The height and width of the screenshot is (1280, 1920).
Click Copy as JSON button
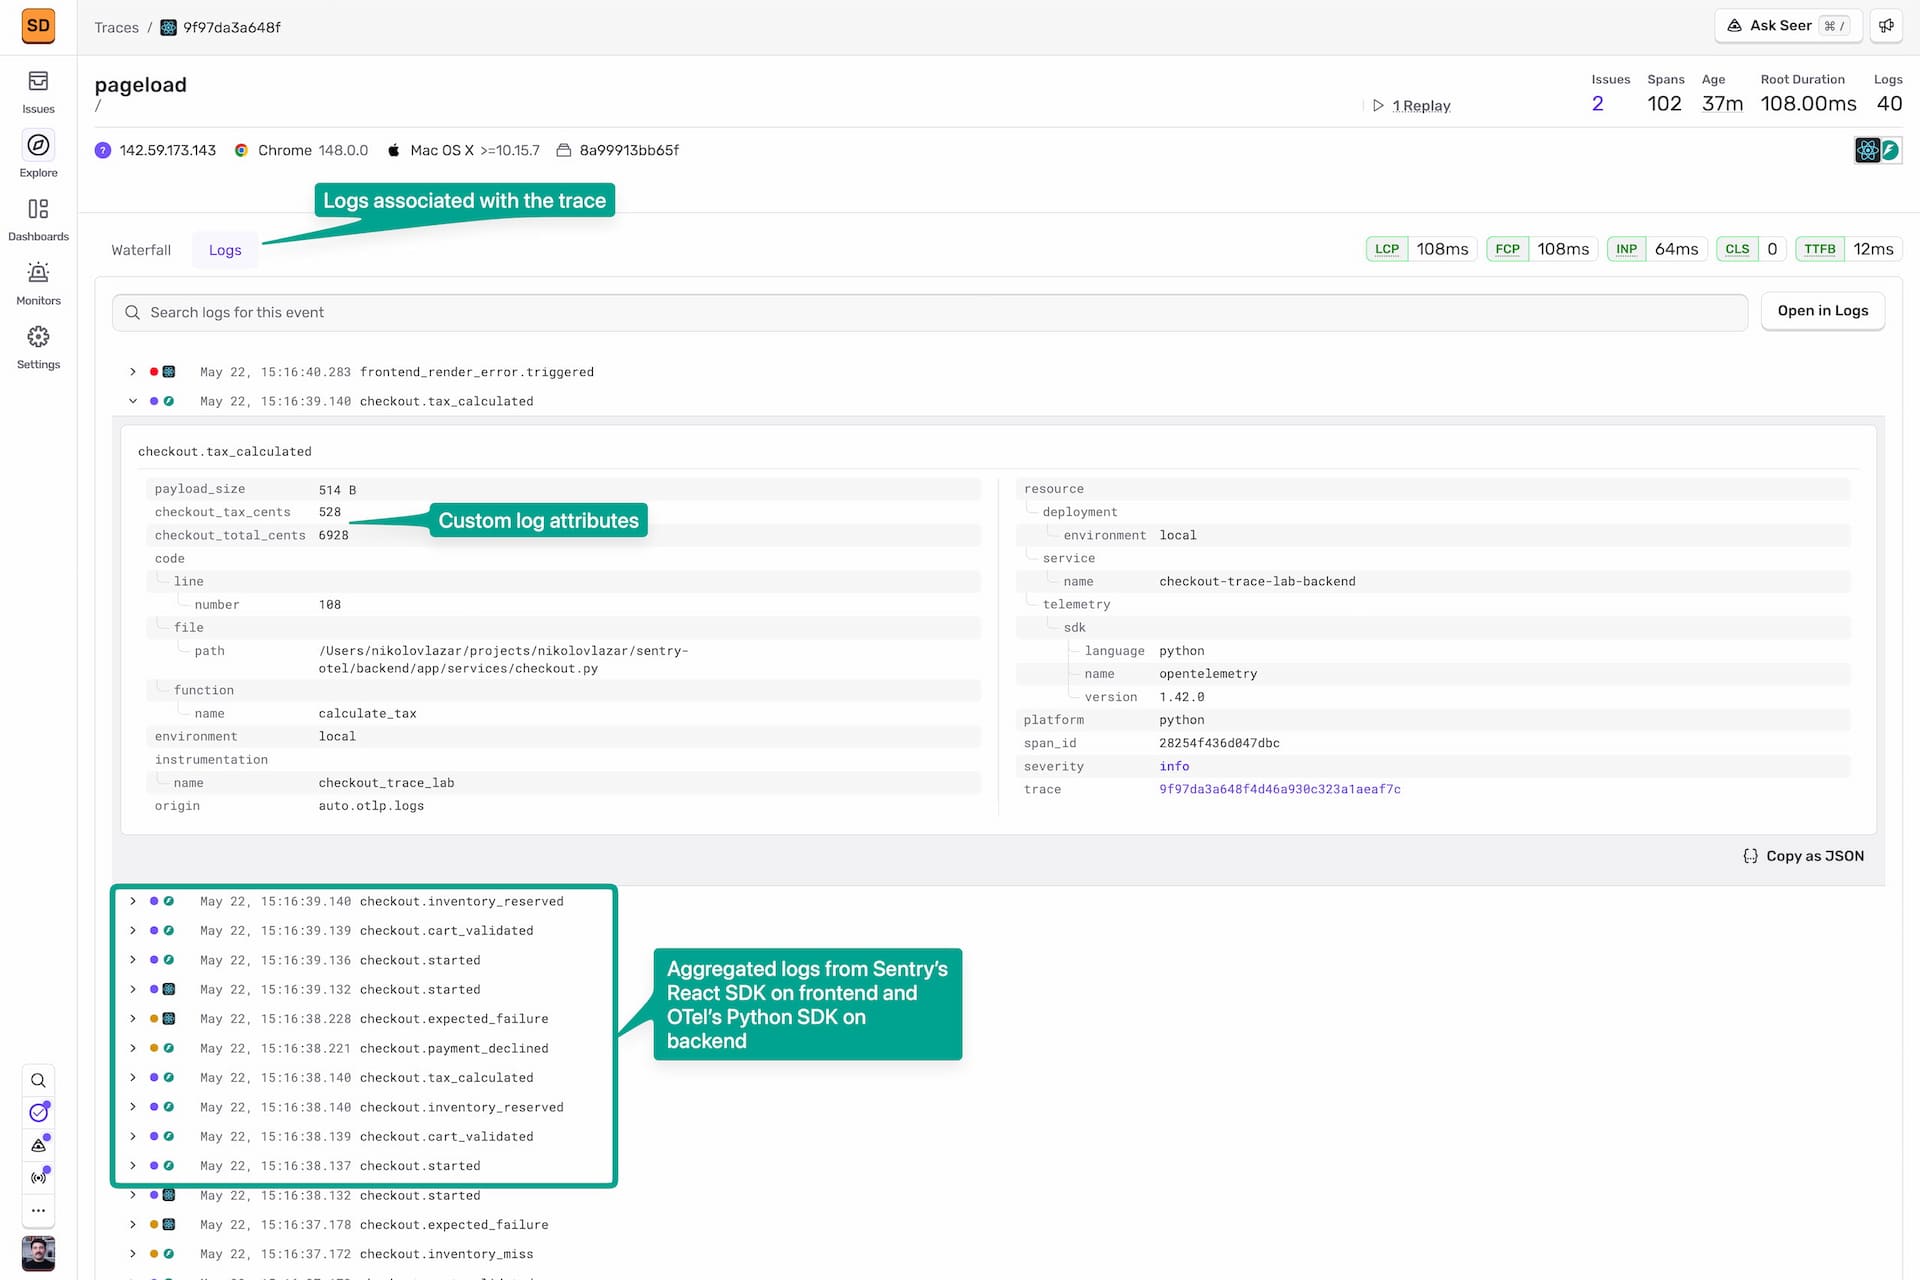(x=1804, y=856)
